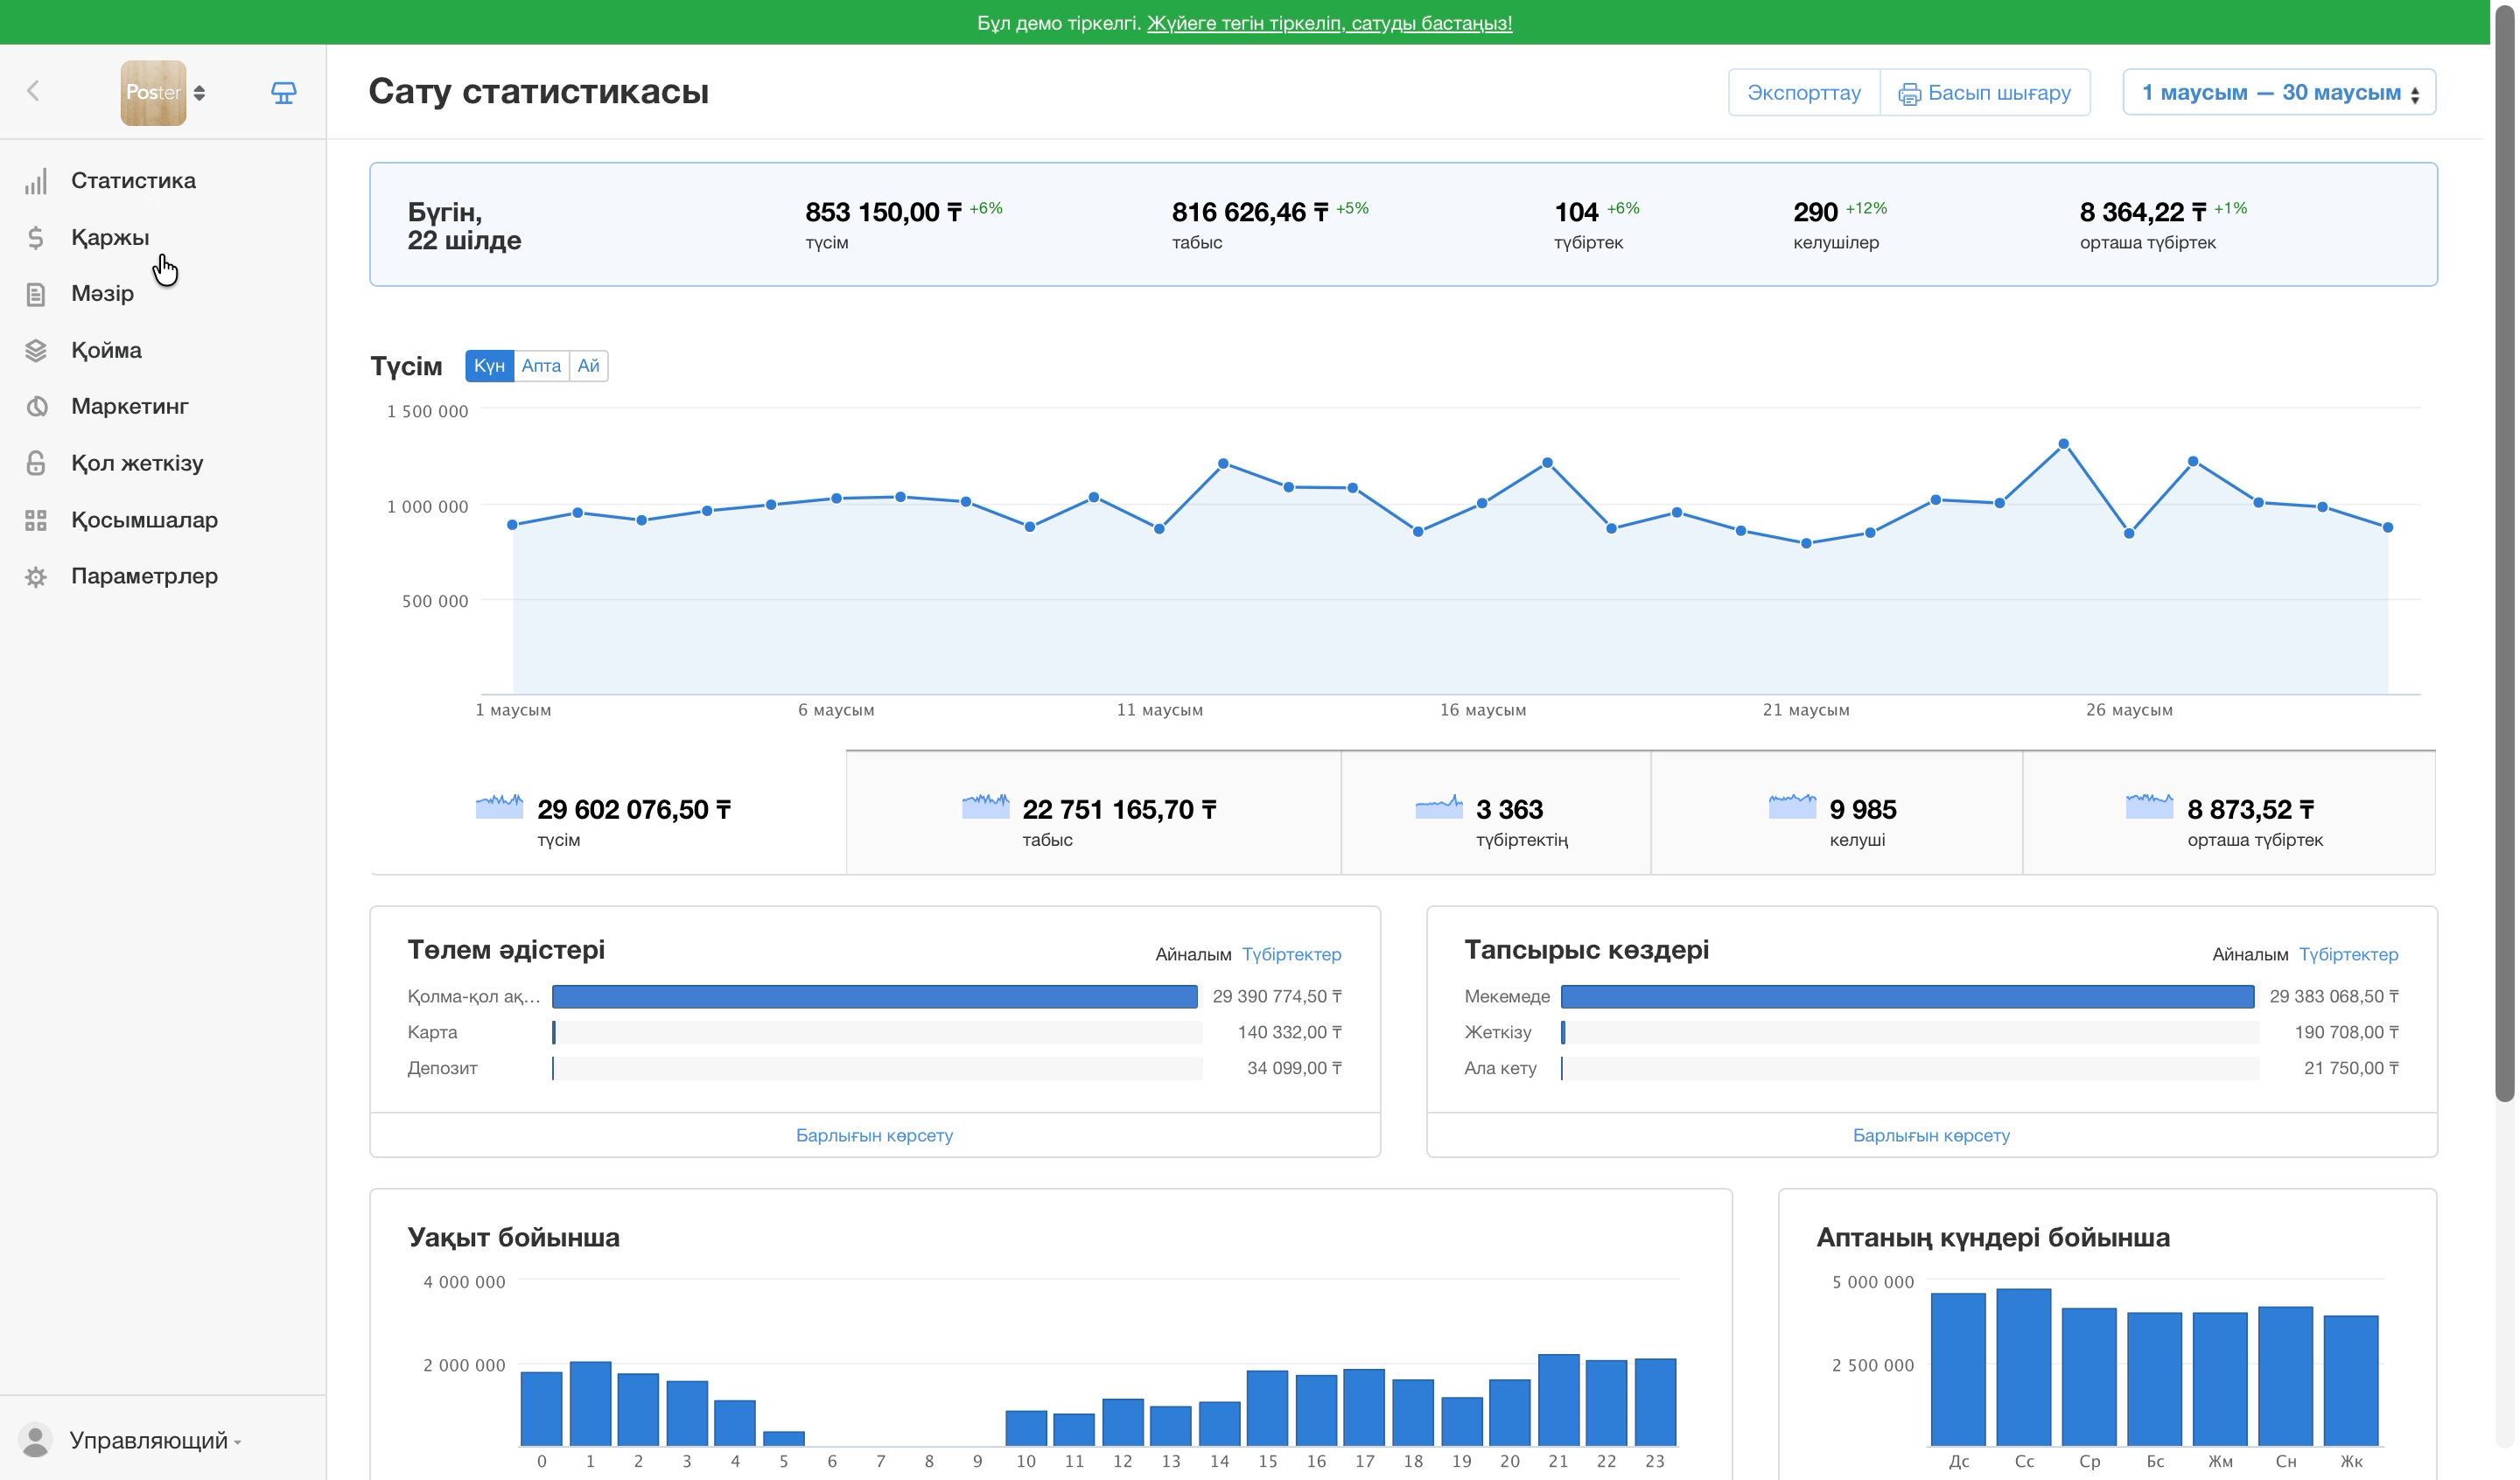Image resolution: width=2520 pixels, height=1480 pixels.
Task: Open the POS terminal icon
Action: pos(284,93)
